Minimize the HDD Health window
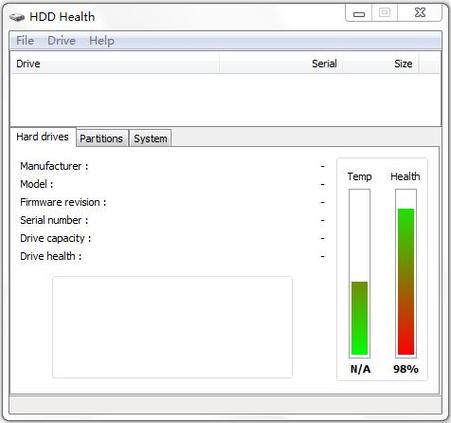Viewport: 451px width, 423px height. [x=359, y=14]
